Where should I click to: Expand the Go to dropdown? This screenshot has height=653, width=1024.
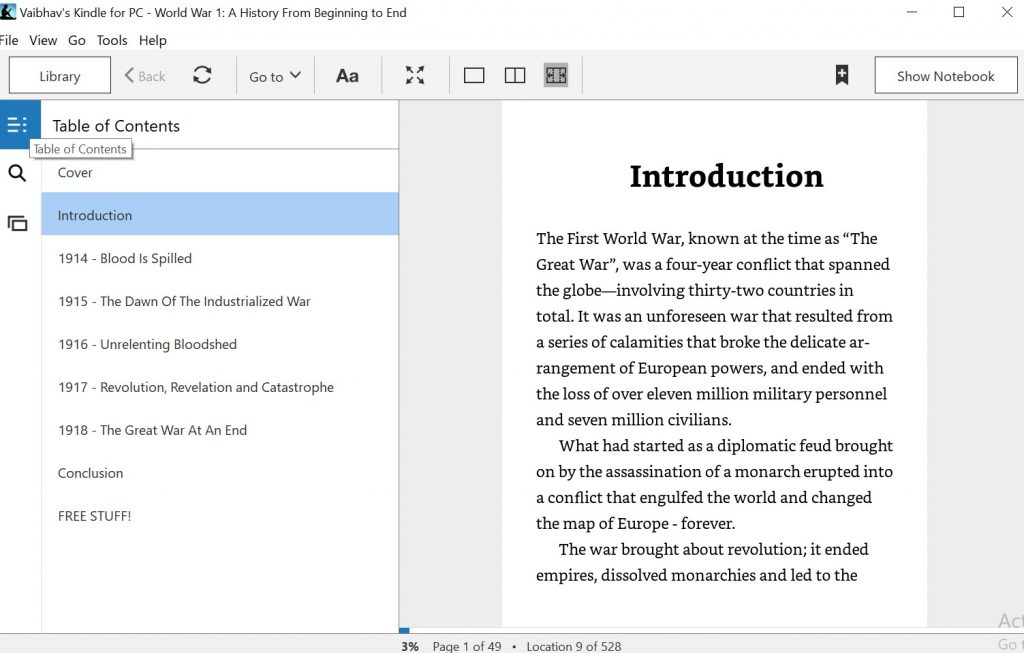coord(275,76)
